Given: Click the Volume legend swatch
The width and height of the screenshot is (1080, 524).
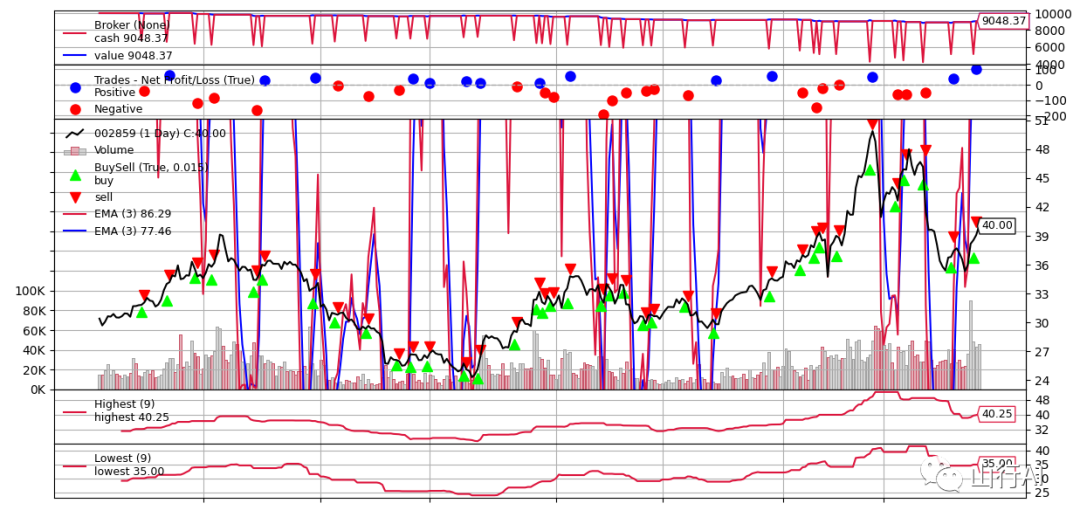Looking at the screenshot, I should [75, 150].
